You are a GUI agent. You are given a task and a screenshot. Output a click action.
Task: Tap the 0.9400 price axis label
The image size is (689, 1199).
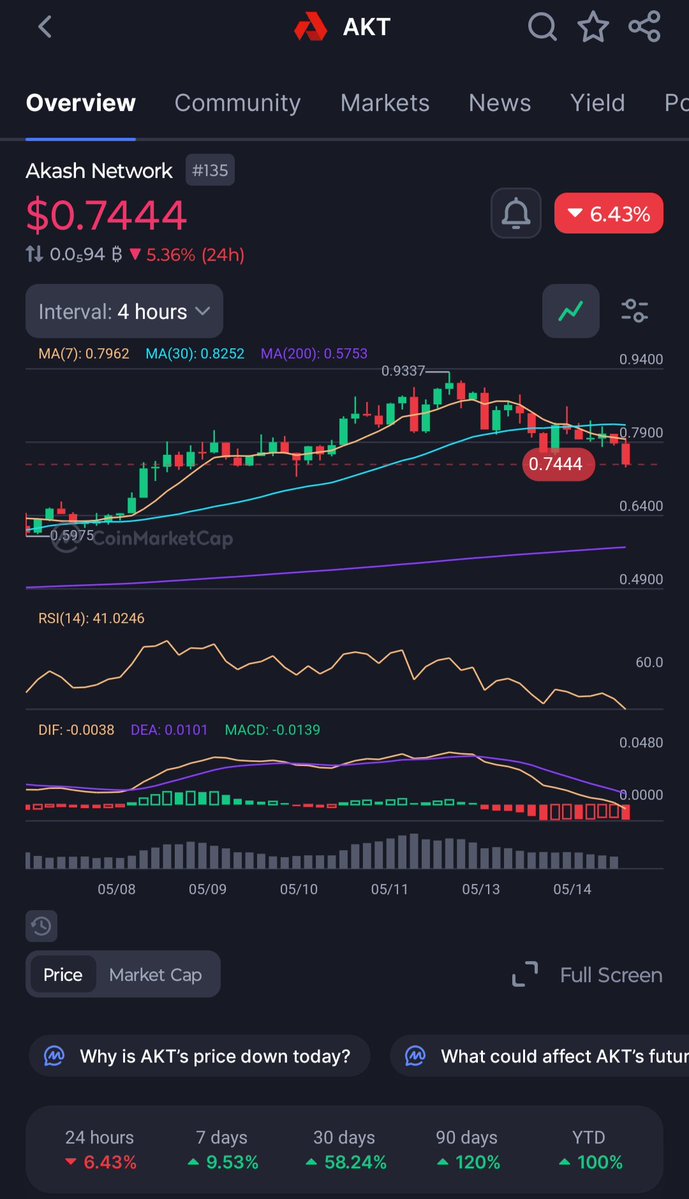(641, 359)
